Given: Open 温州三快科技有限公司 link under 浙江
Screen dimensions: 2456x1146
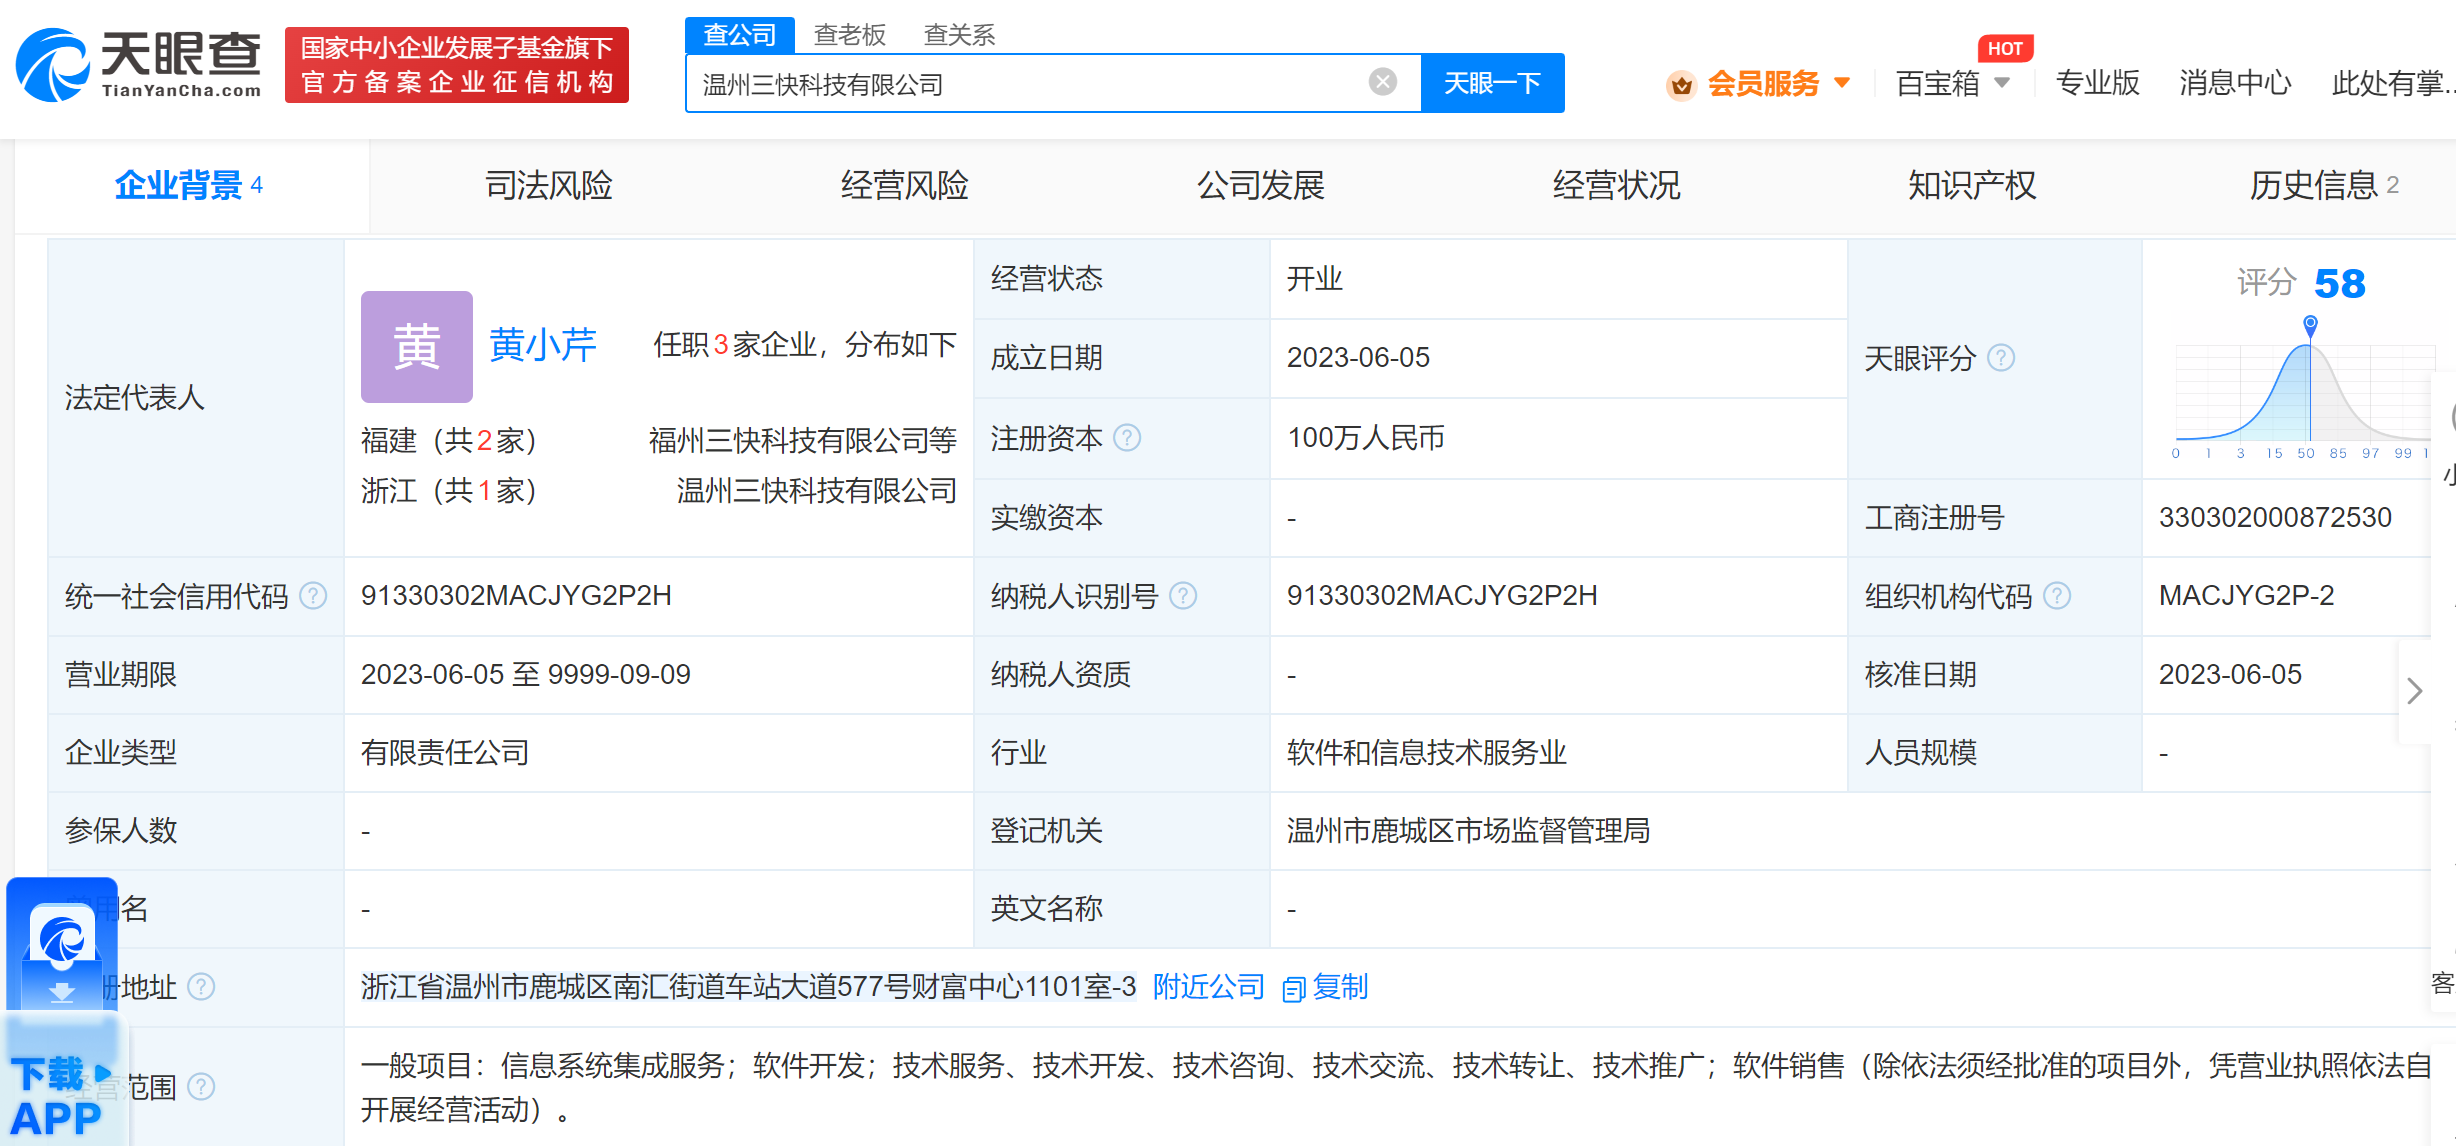Looking at the screenshot, I should tap(817, 490).
